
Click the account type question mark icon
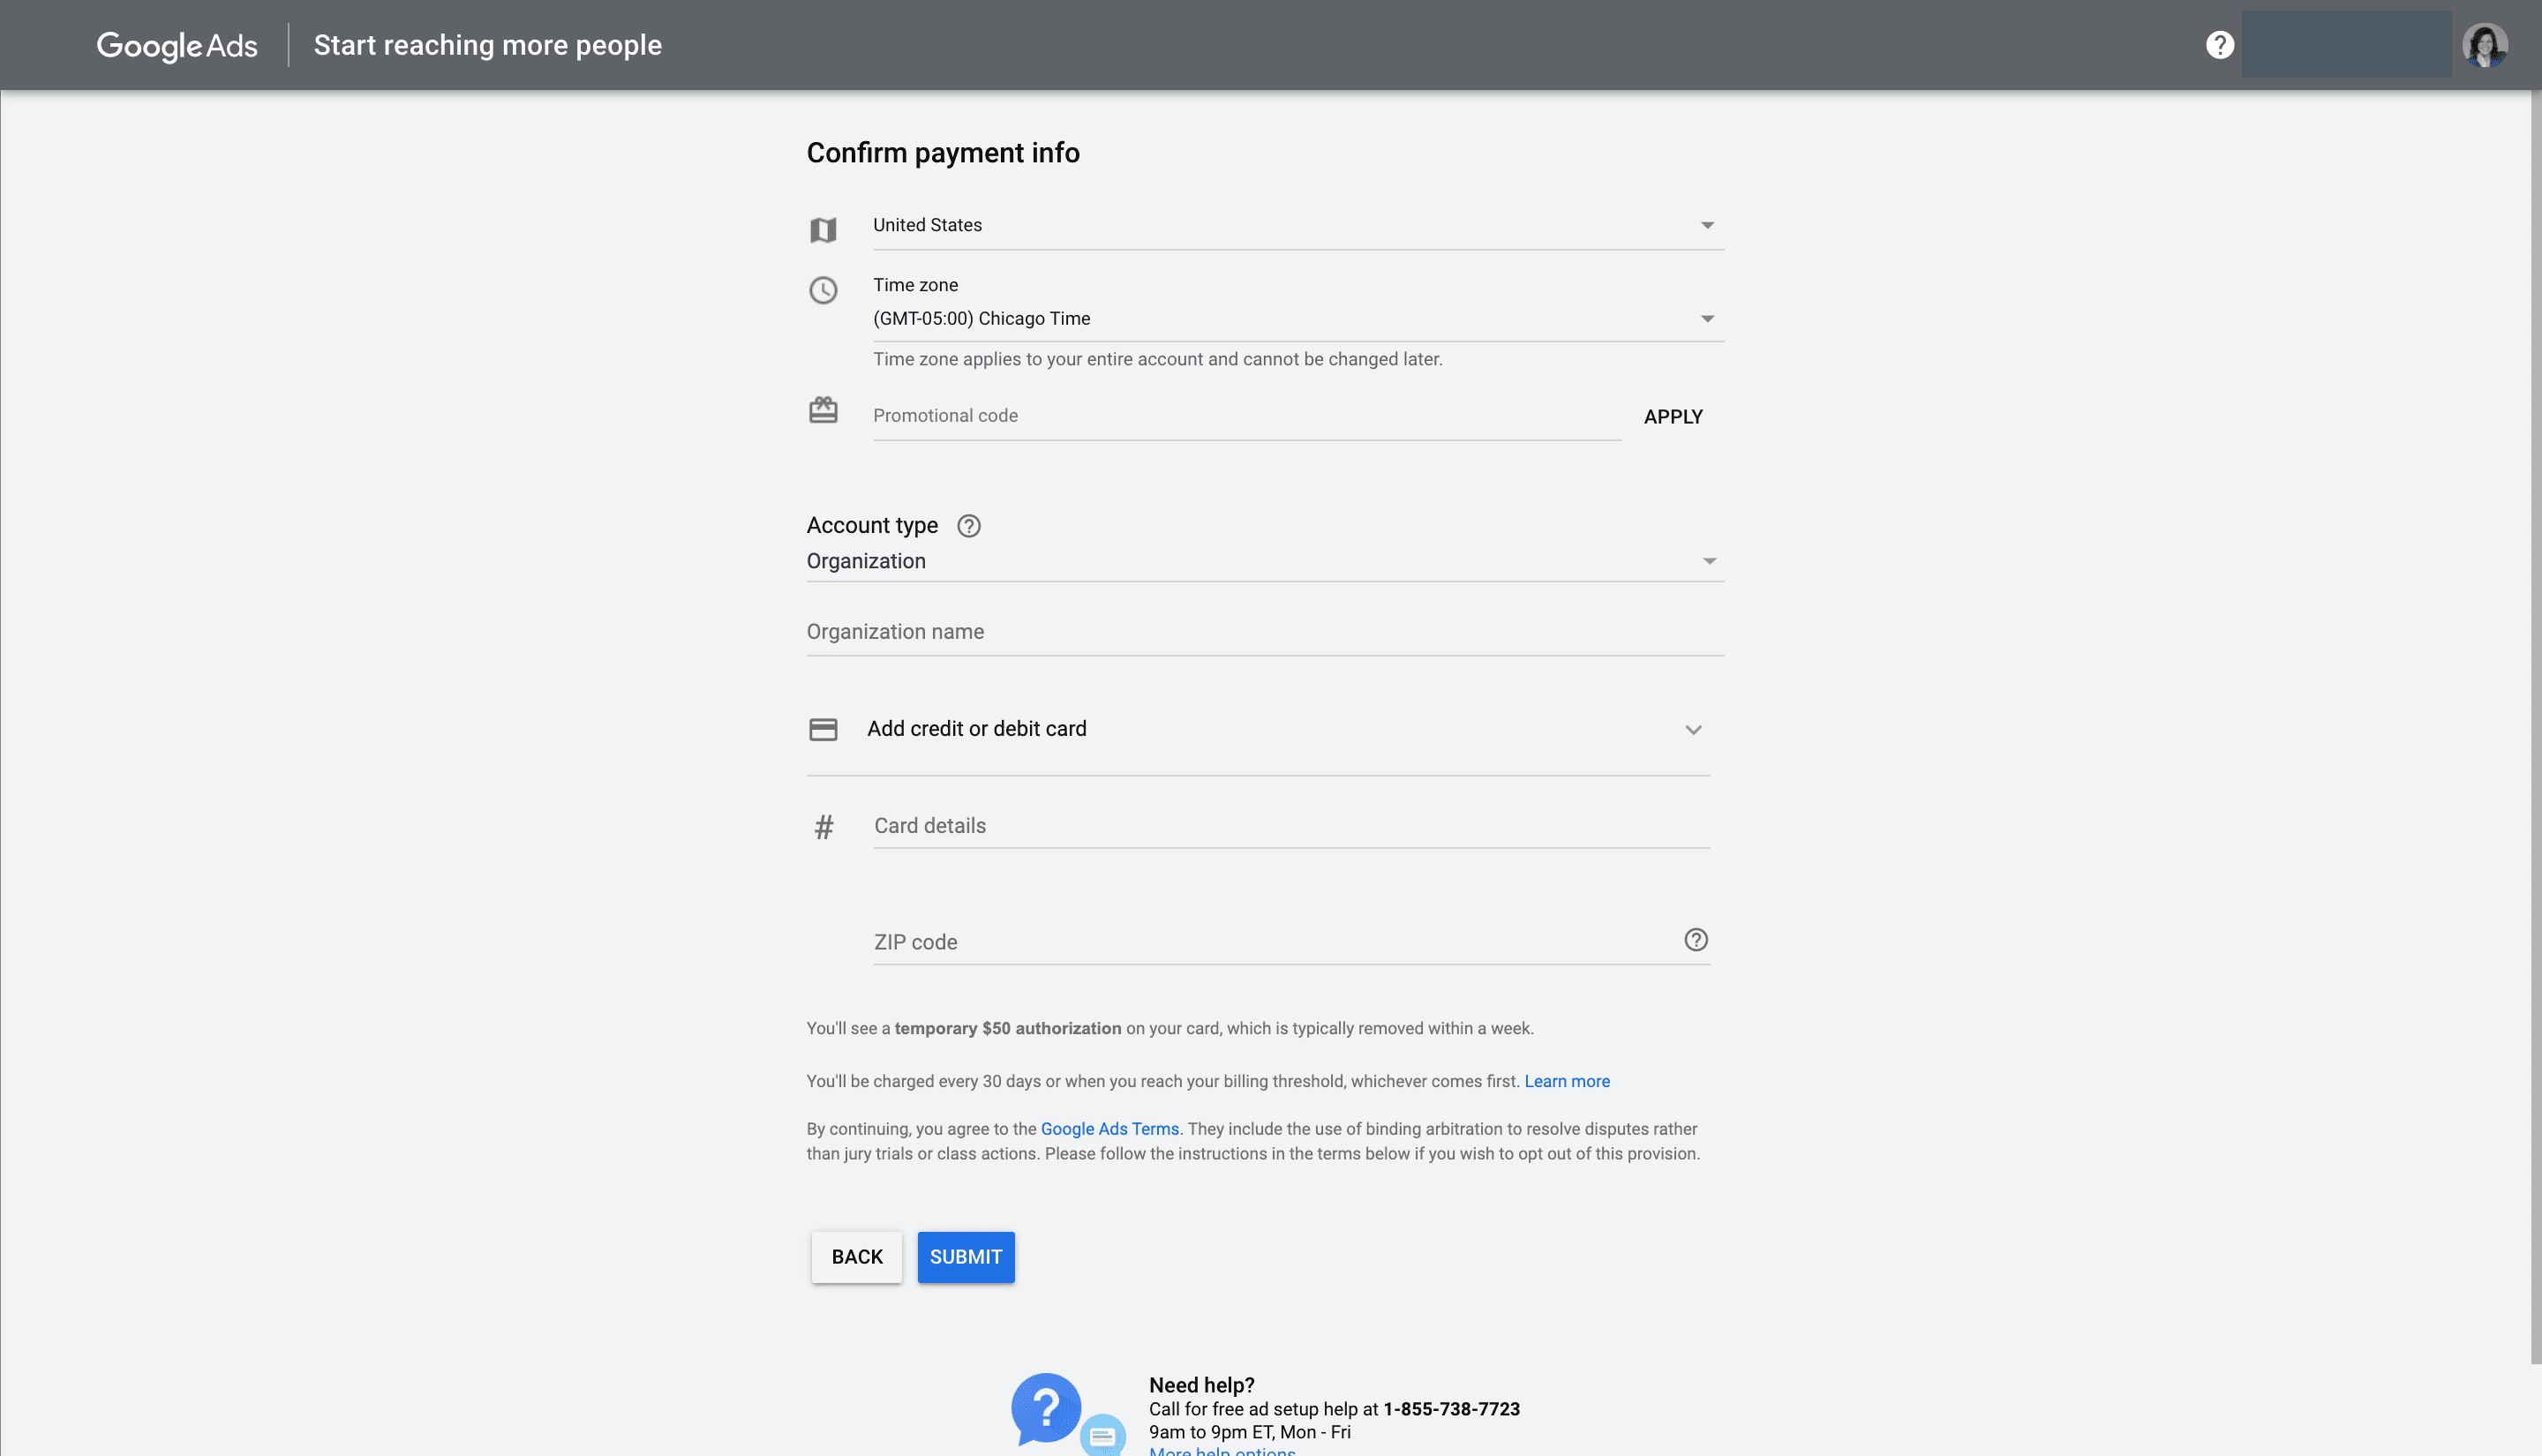click(x=969, y=526)
